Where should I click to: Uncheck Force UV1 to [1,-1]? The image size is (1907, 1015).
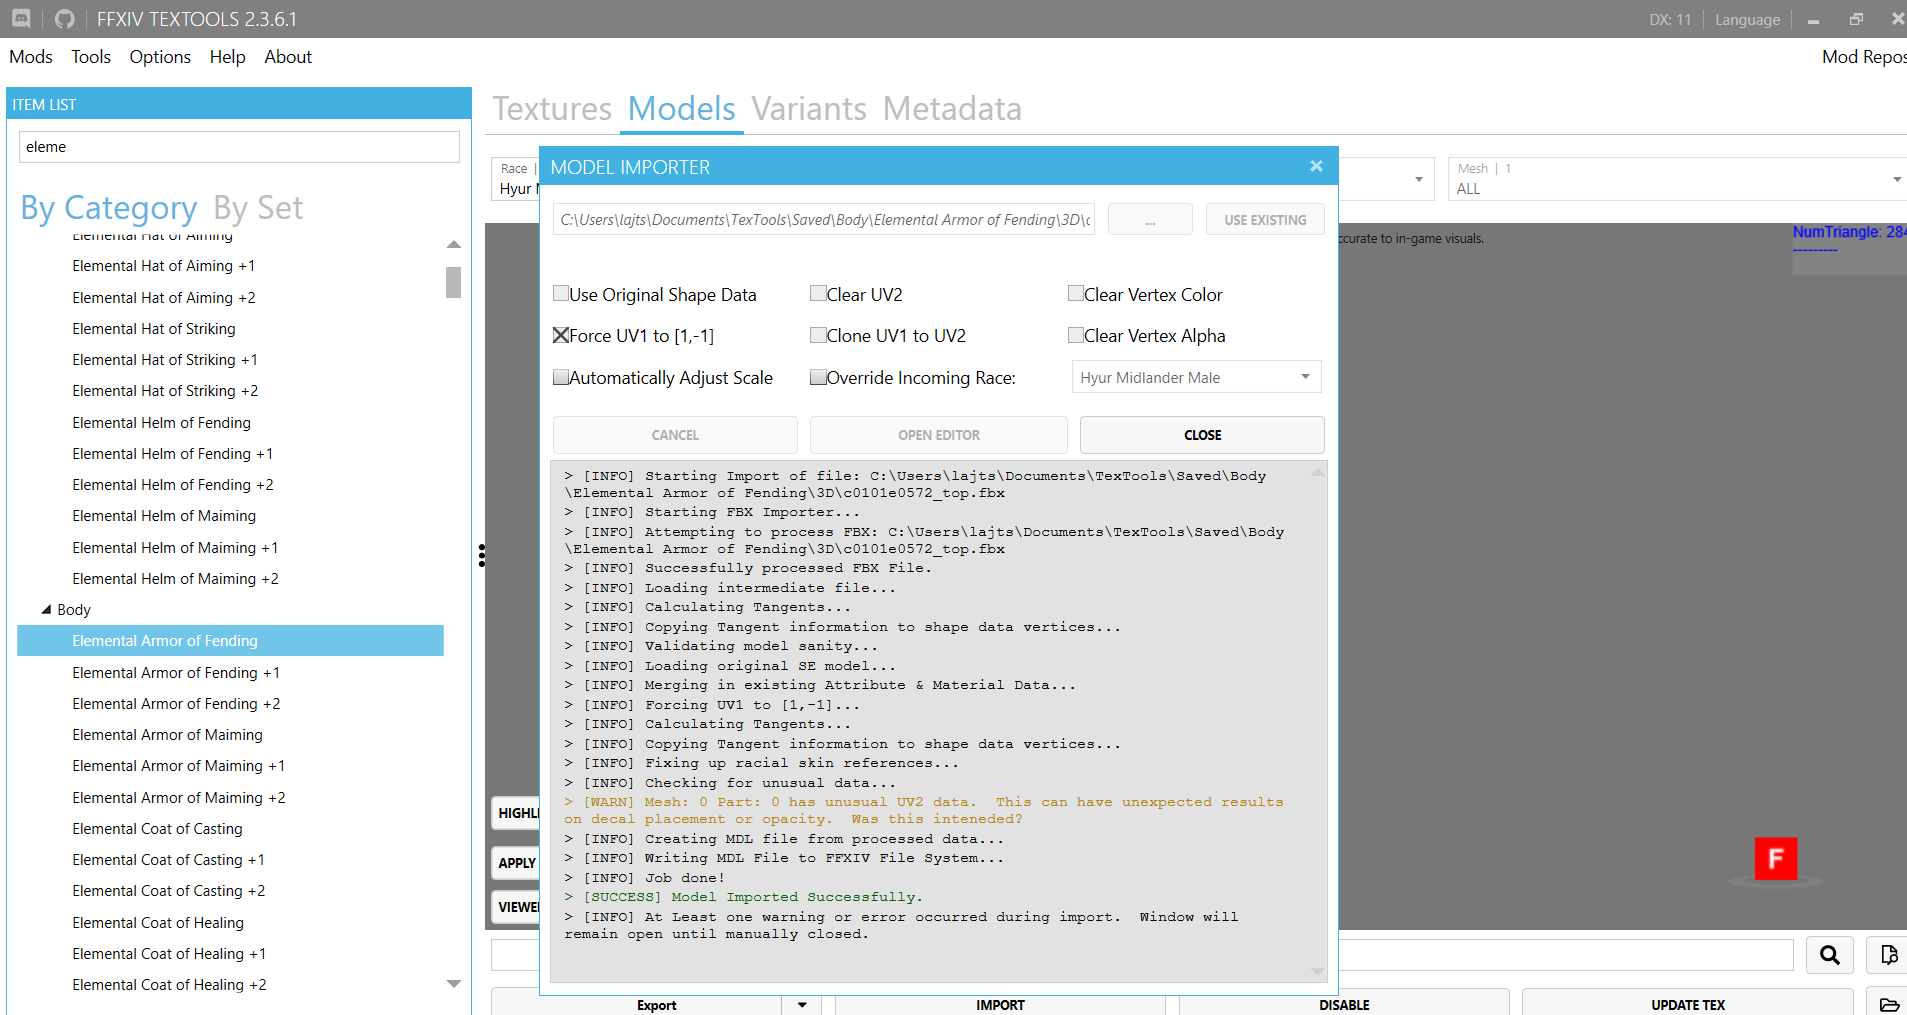click(x=561, y=335)
